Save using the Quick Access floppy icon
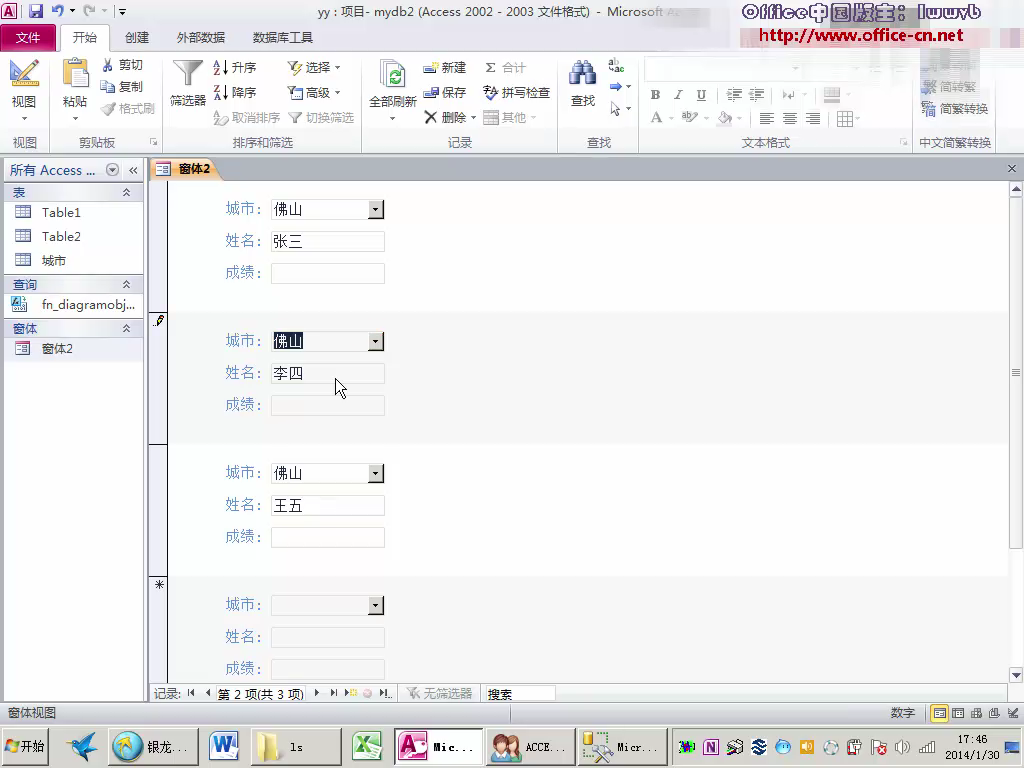 click(36, 11)
